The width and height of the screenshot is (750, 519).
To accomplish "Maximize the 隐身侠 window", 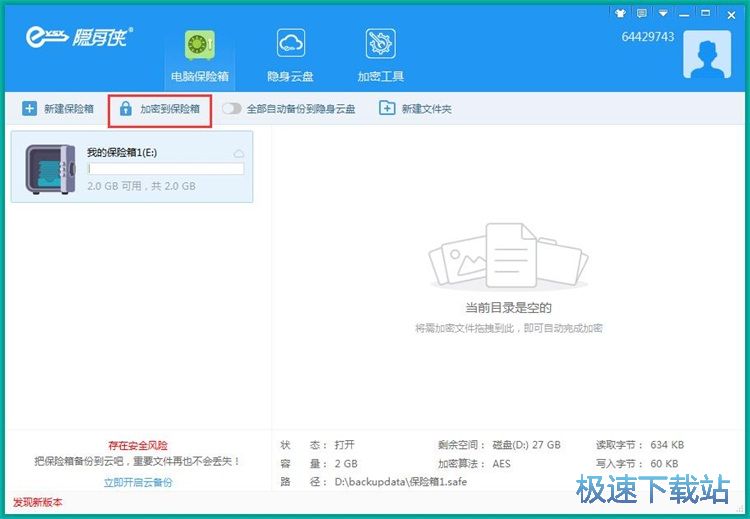I will tap(706, 13).
